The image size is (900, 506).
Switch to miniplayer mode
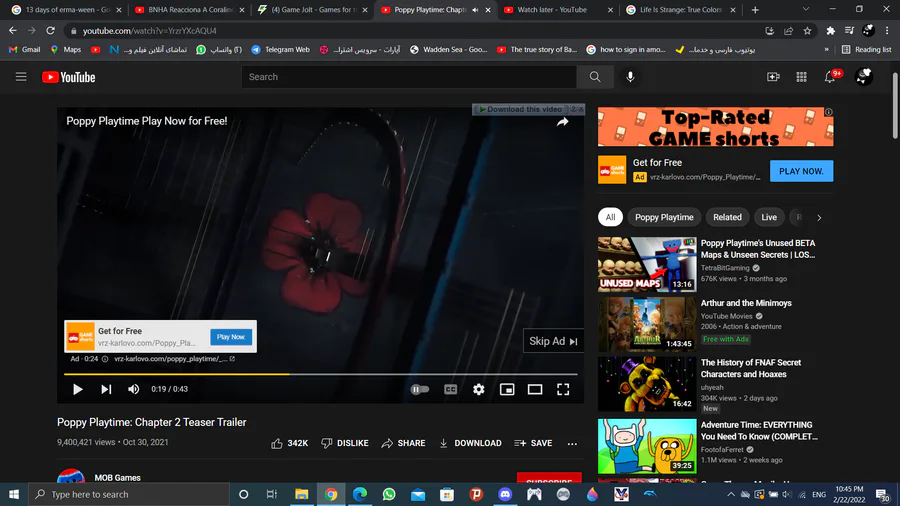coord(507,390)
